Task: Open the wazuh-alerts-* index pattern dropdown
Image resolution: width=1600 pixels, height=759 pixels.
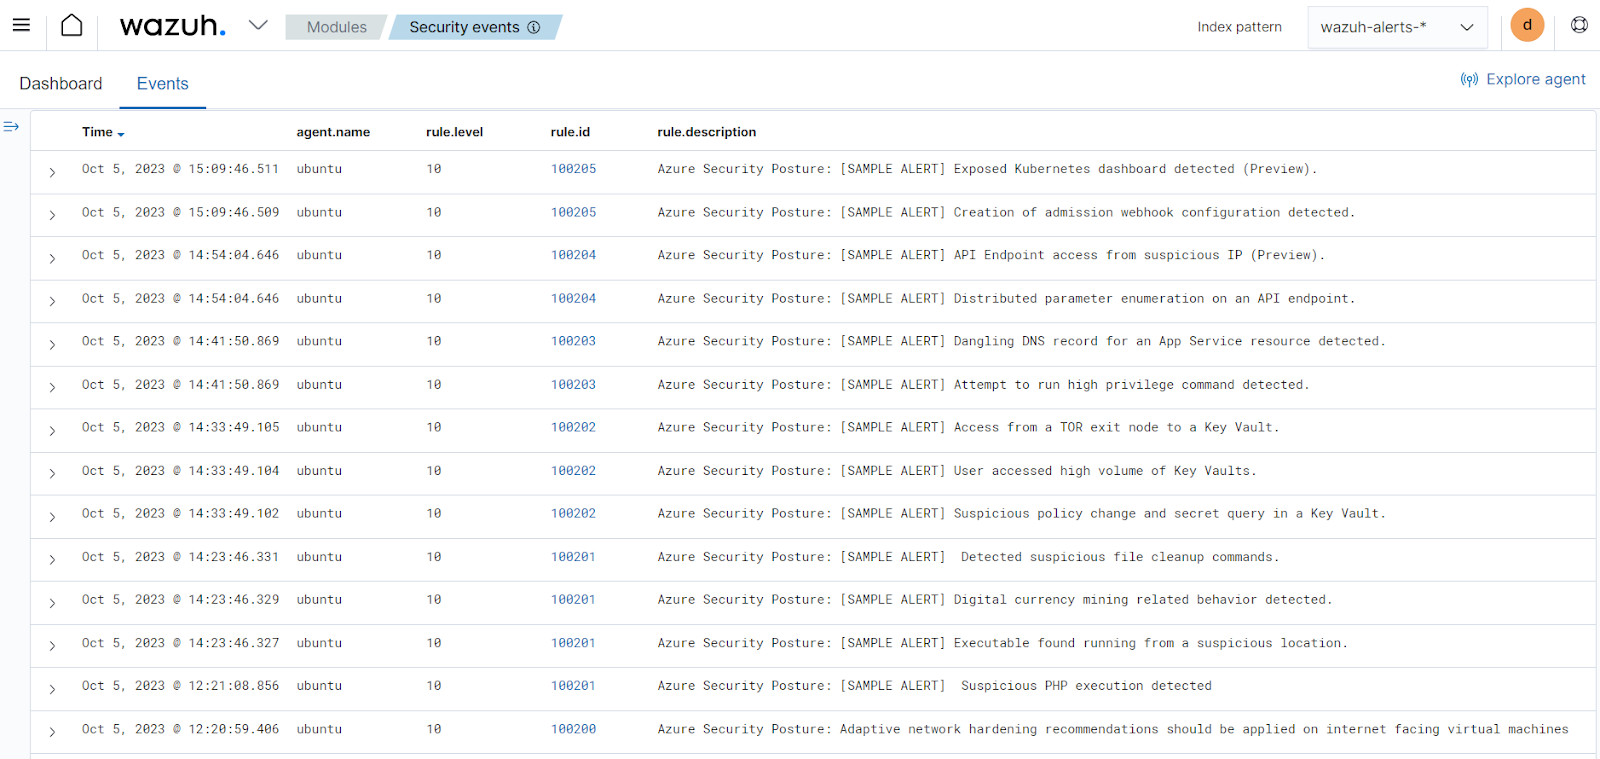Action: (x=1397, y=27)
